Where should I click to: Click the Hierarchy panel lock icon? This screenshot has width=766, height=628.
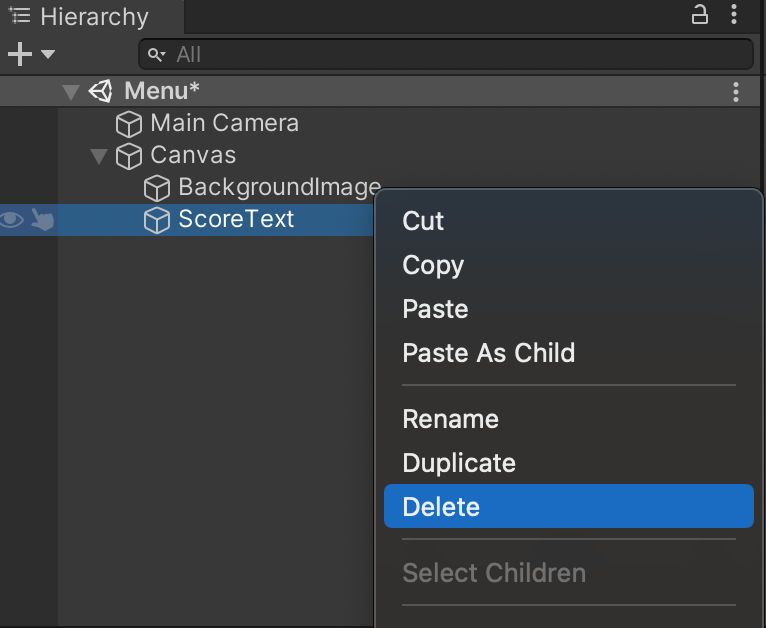[x=700, y=15]
